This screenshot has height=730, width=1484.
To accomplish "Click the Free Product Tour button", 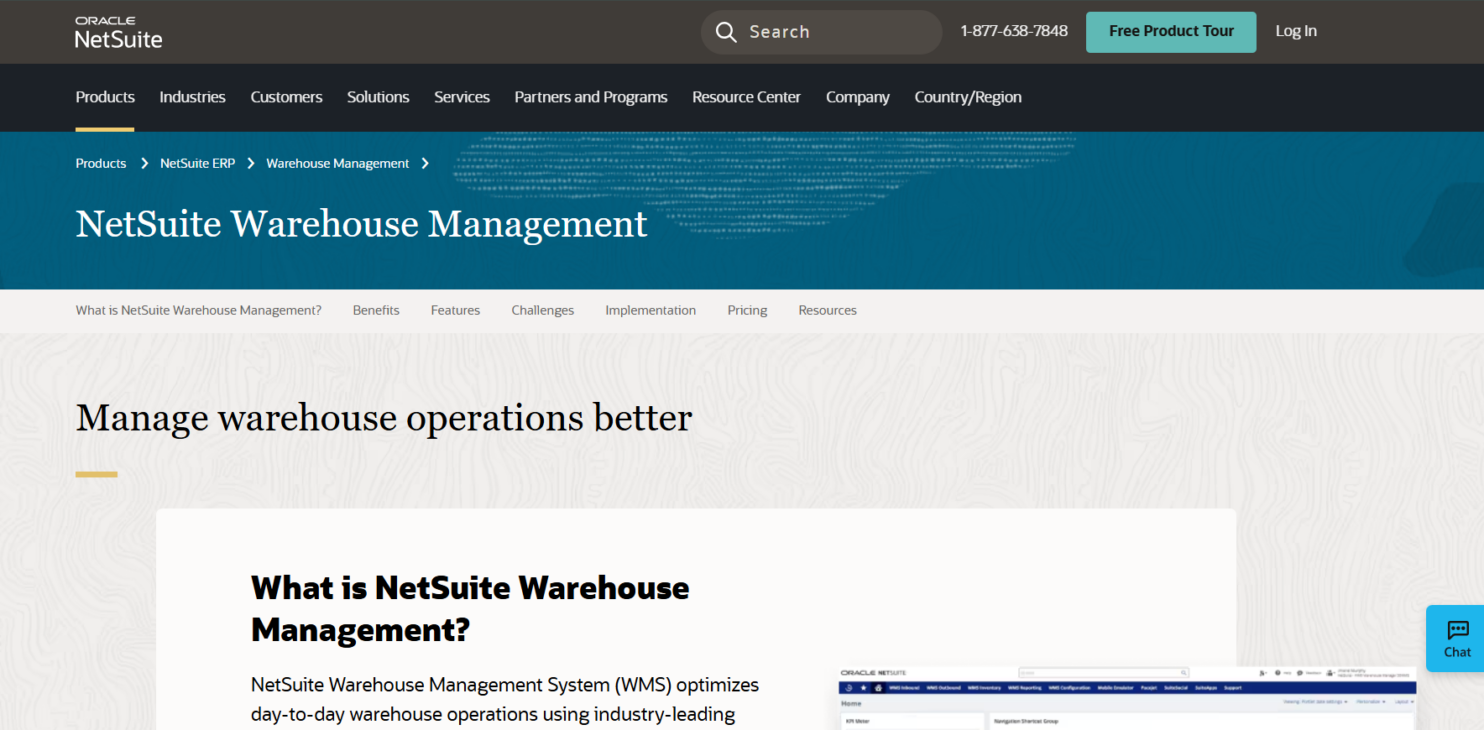I will (x=1171, y=32).
